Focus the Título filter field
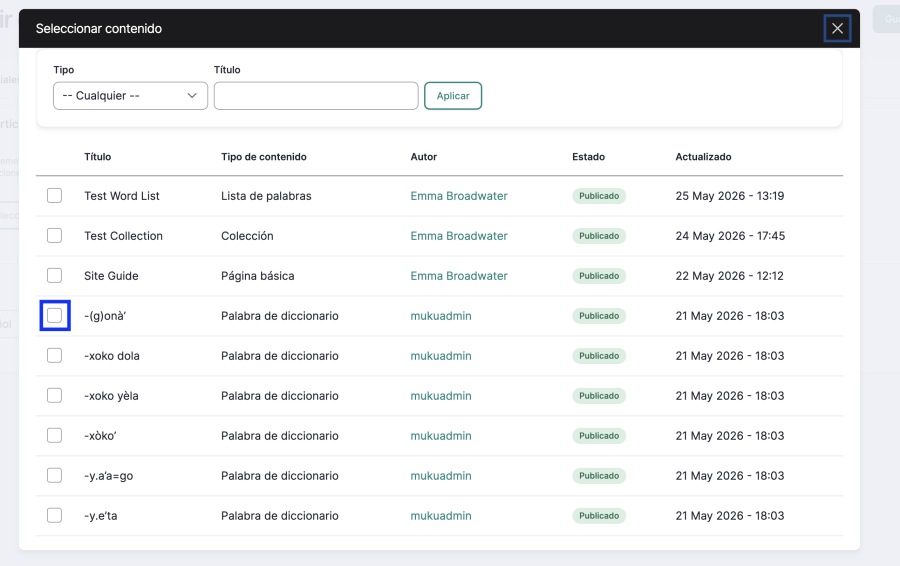Image resolution: width=900 pixels, height=566 pixels. click(x=316, y=96)
